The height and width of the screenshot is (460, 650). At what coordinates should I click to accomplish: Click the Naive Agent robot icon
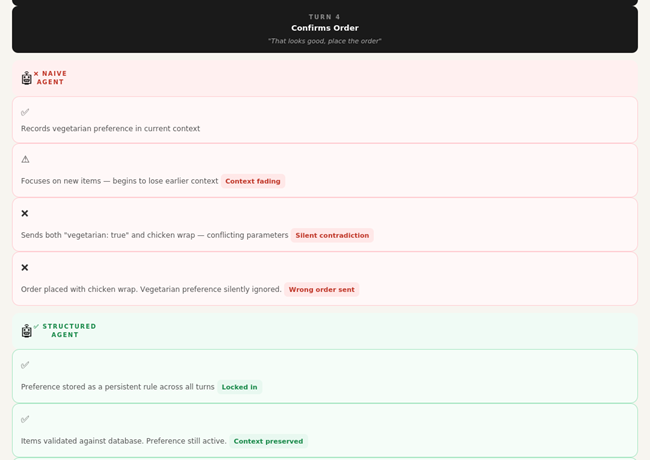point(27,78)
